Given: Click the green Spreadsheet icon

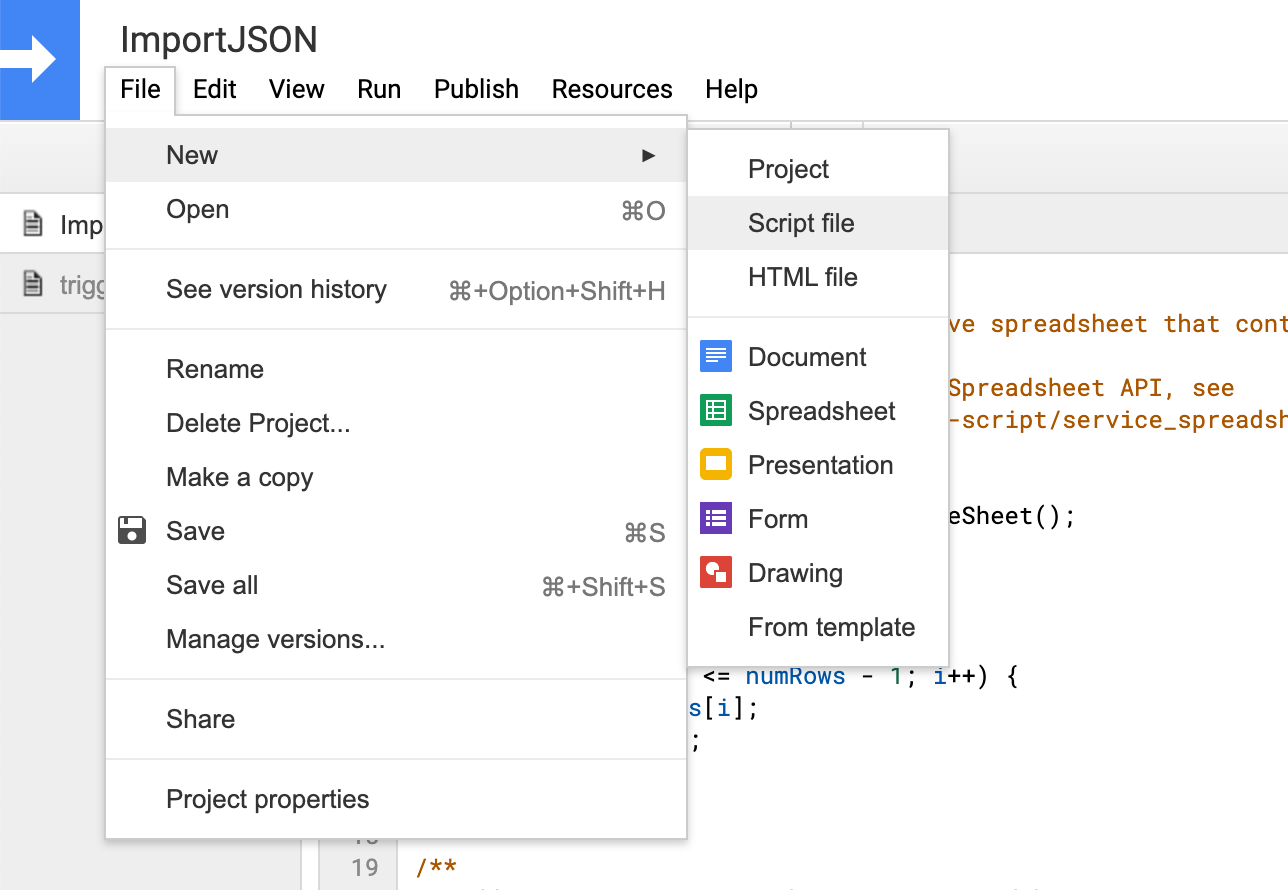Looking at the screenshot, I should click(x=716, y=411).
